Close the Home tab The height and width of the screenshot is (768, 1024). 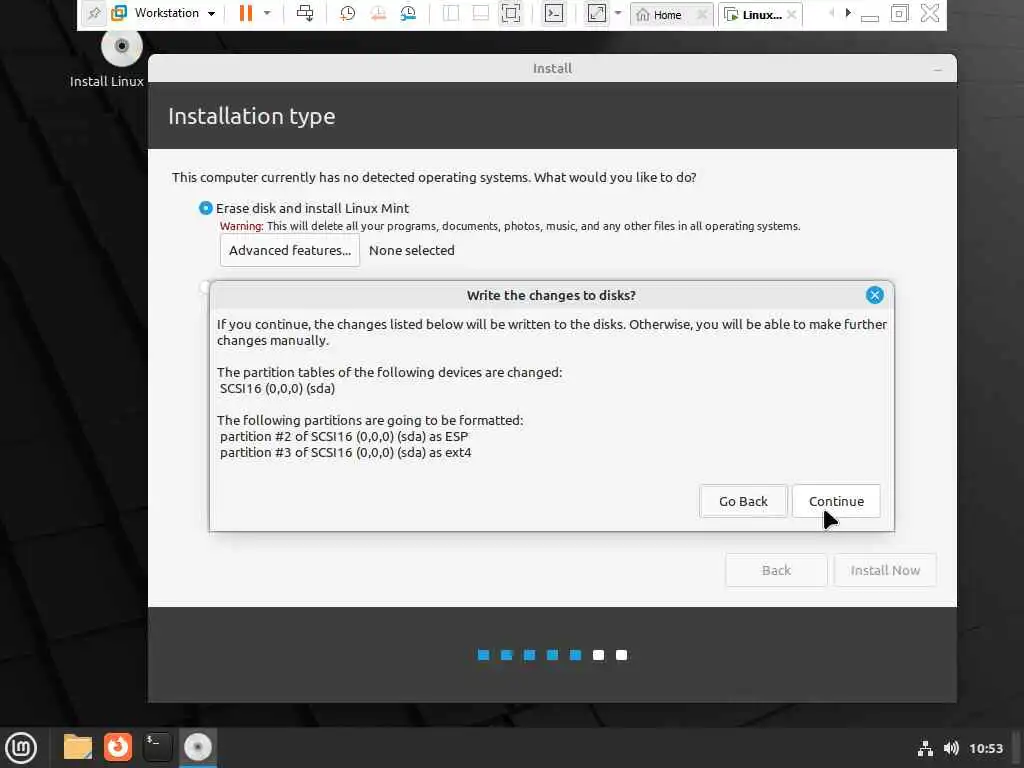tap(702, 14)
